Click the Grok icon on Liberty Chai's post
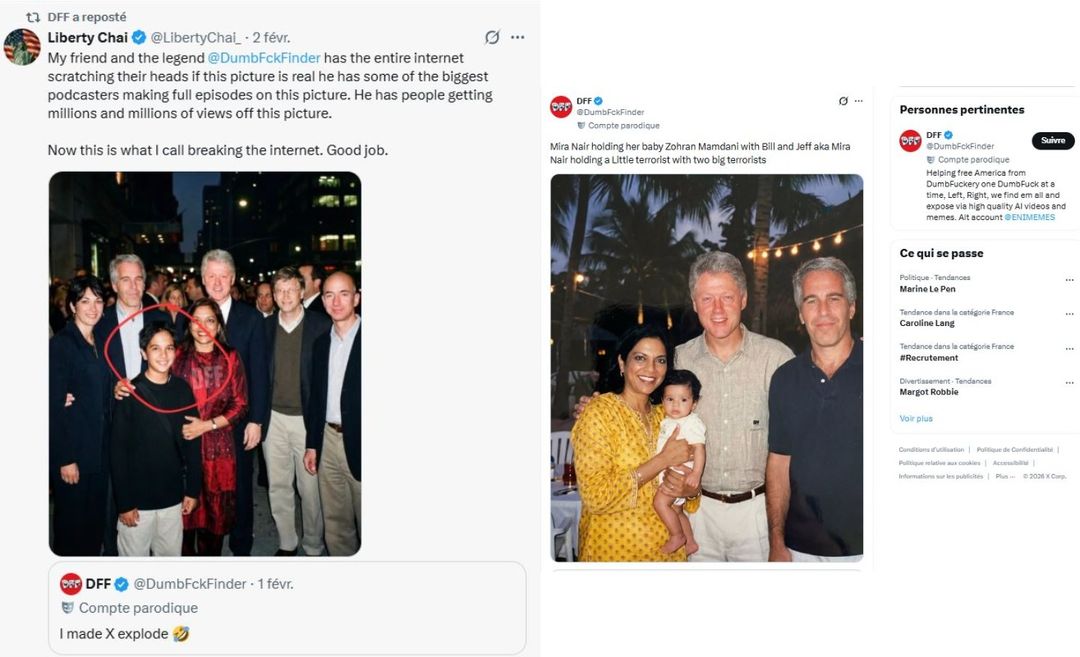 point(492,38)
